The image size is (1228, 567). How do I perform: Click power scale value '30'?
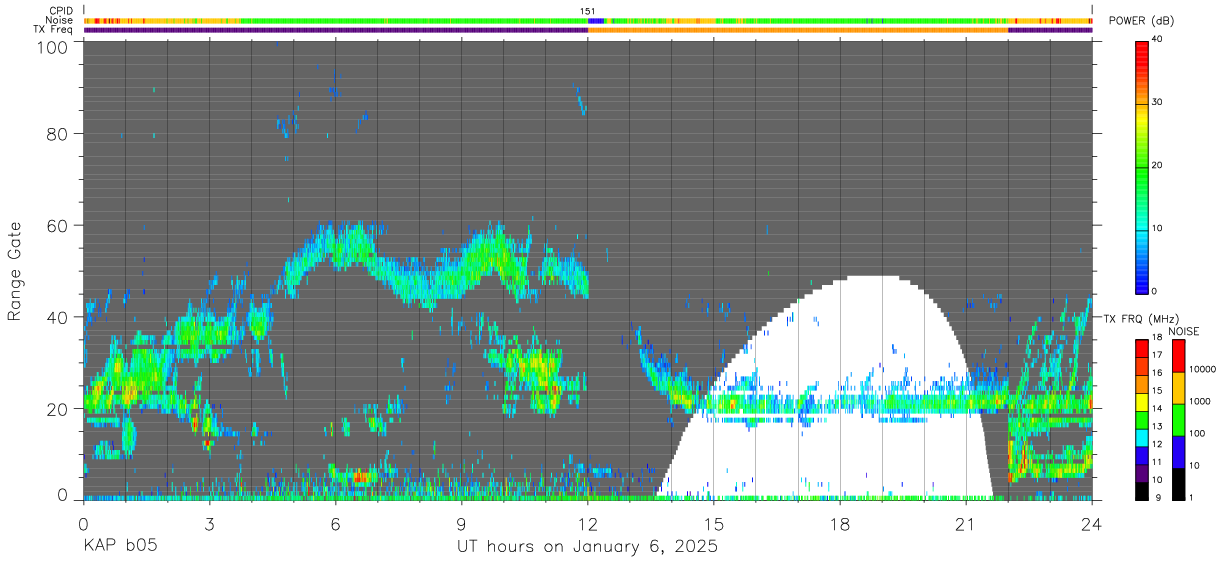pyautogui.click(x=1157, y=103)
